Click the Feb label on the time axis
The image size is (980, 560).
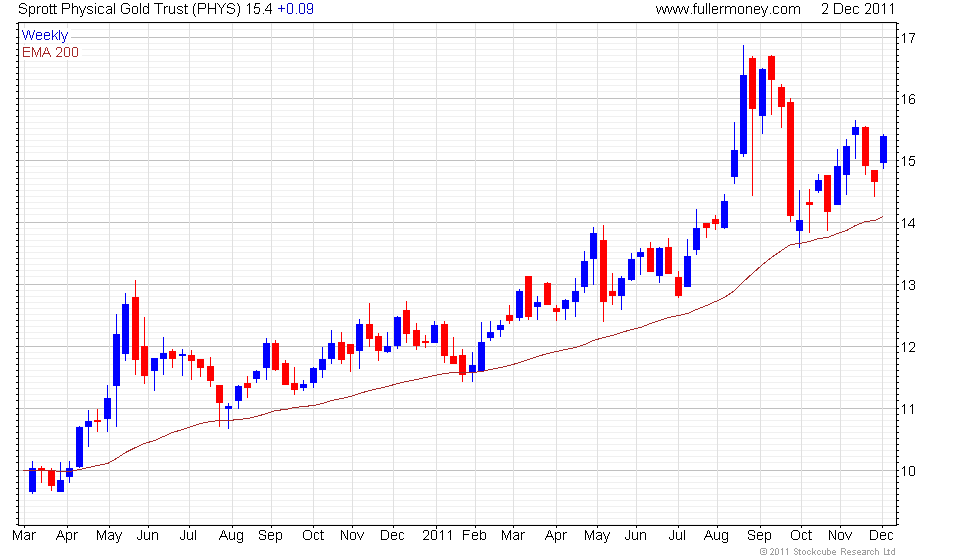point(474,536)
